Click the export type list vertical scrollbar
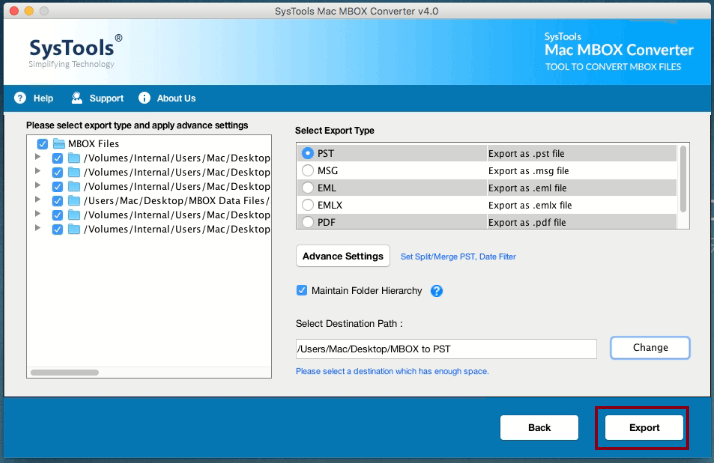Viewport: 714px width, 463px height. click(x=683, y=179)
